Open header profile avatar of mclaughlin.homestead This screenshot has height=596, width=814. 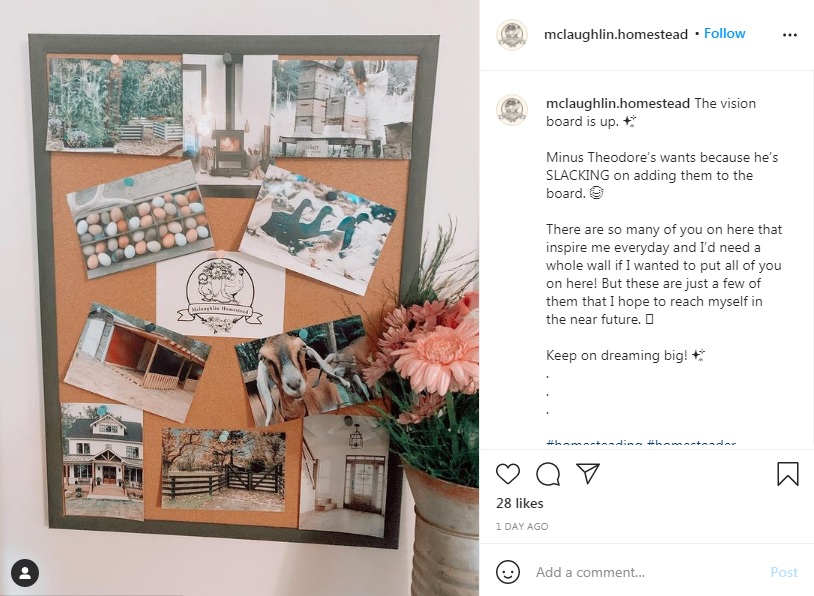point(512,35)
